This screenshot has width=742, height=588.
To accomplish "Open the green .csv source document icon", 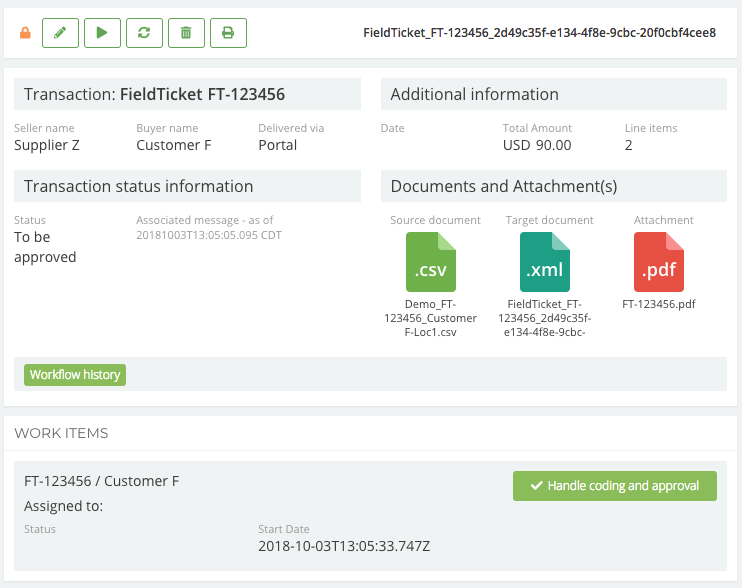I will pos(431,260).
